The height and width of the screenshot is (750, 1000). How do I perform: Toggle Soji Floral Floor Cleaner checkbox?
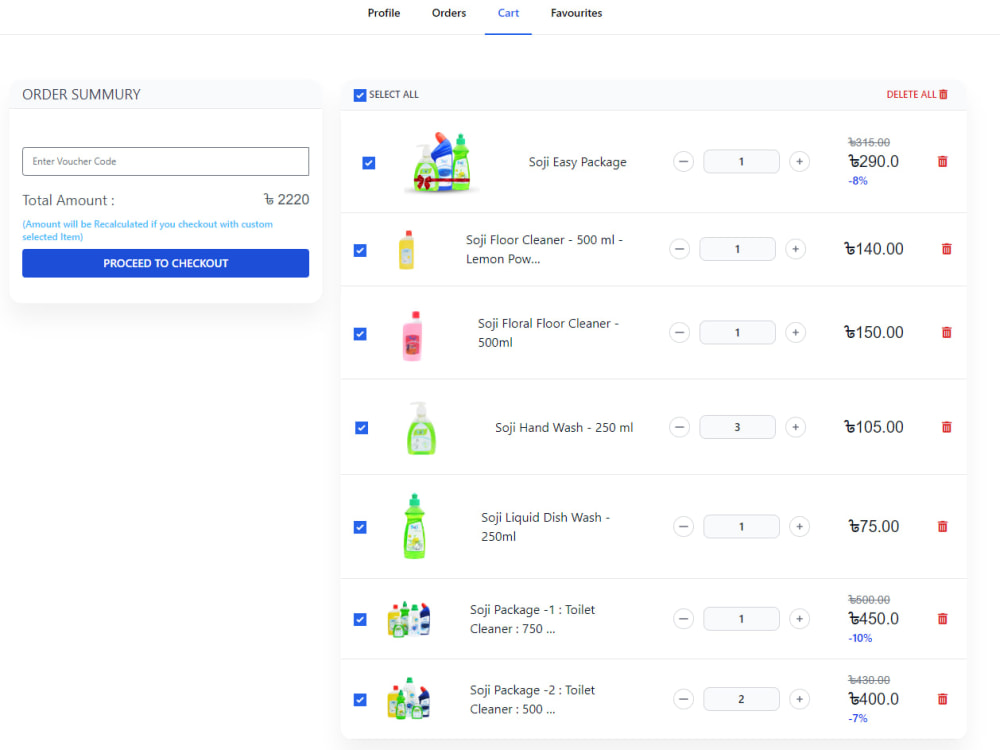click(x=360, y=334)
